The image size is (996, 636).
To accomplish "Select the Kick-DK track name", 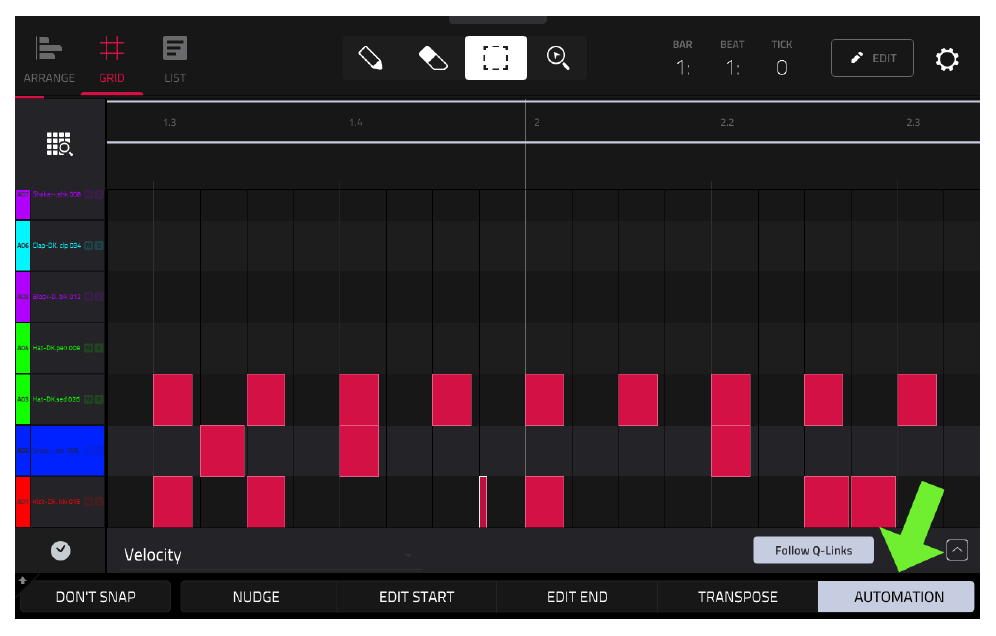I will click(57, 501).
